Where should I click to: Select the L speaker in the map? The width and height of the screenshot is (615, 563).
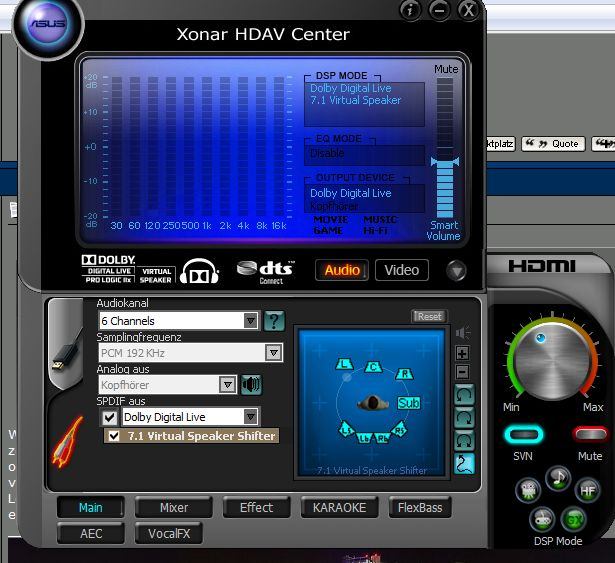coord(345,364)
